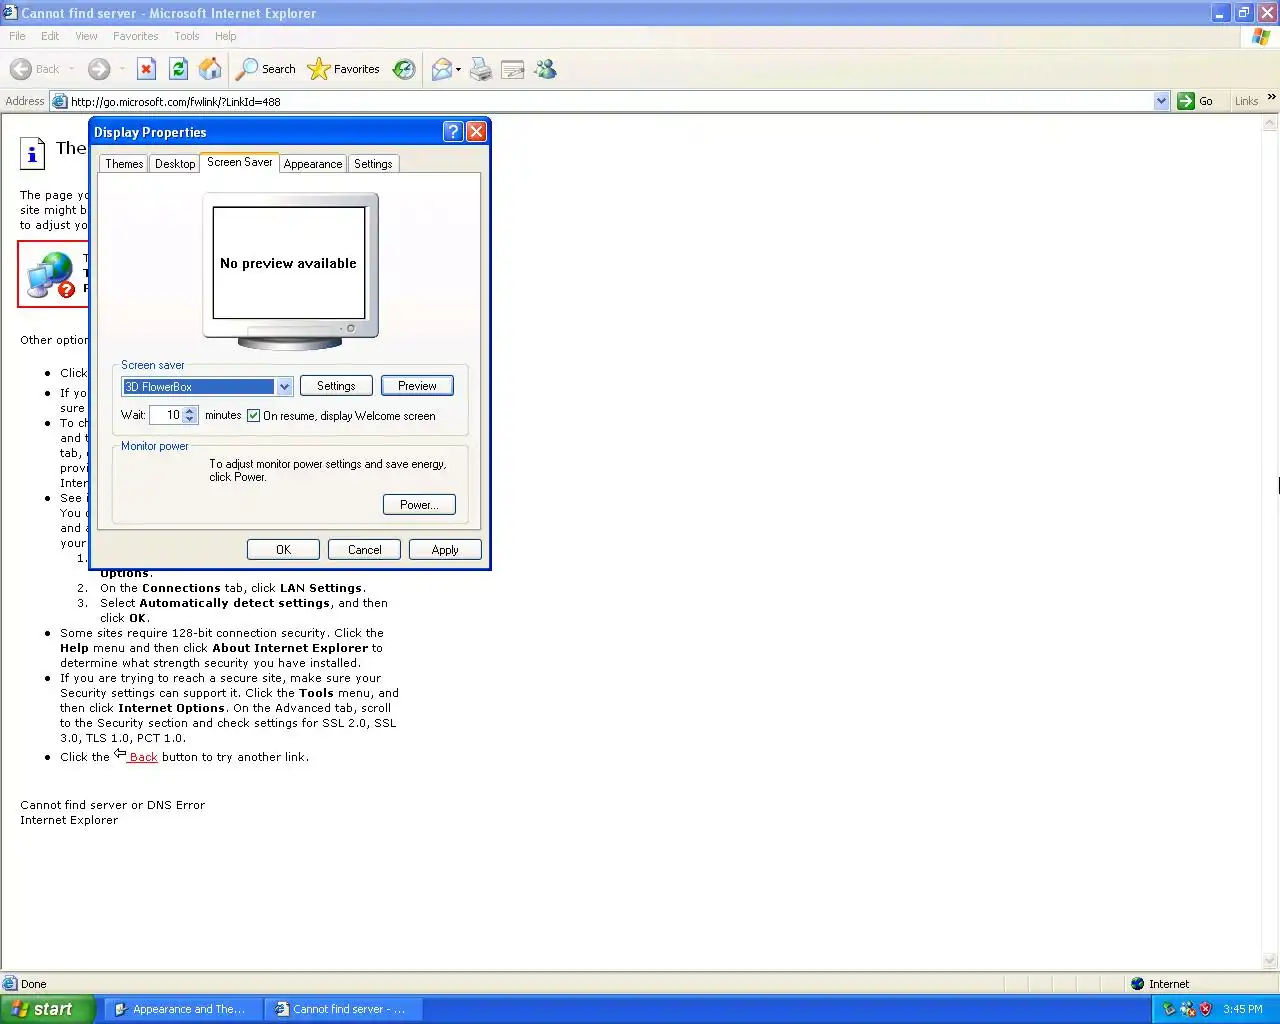Decrease the Wait minutes with down arrow
The image size is (1280, 1024).
190,419
